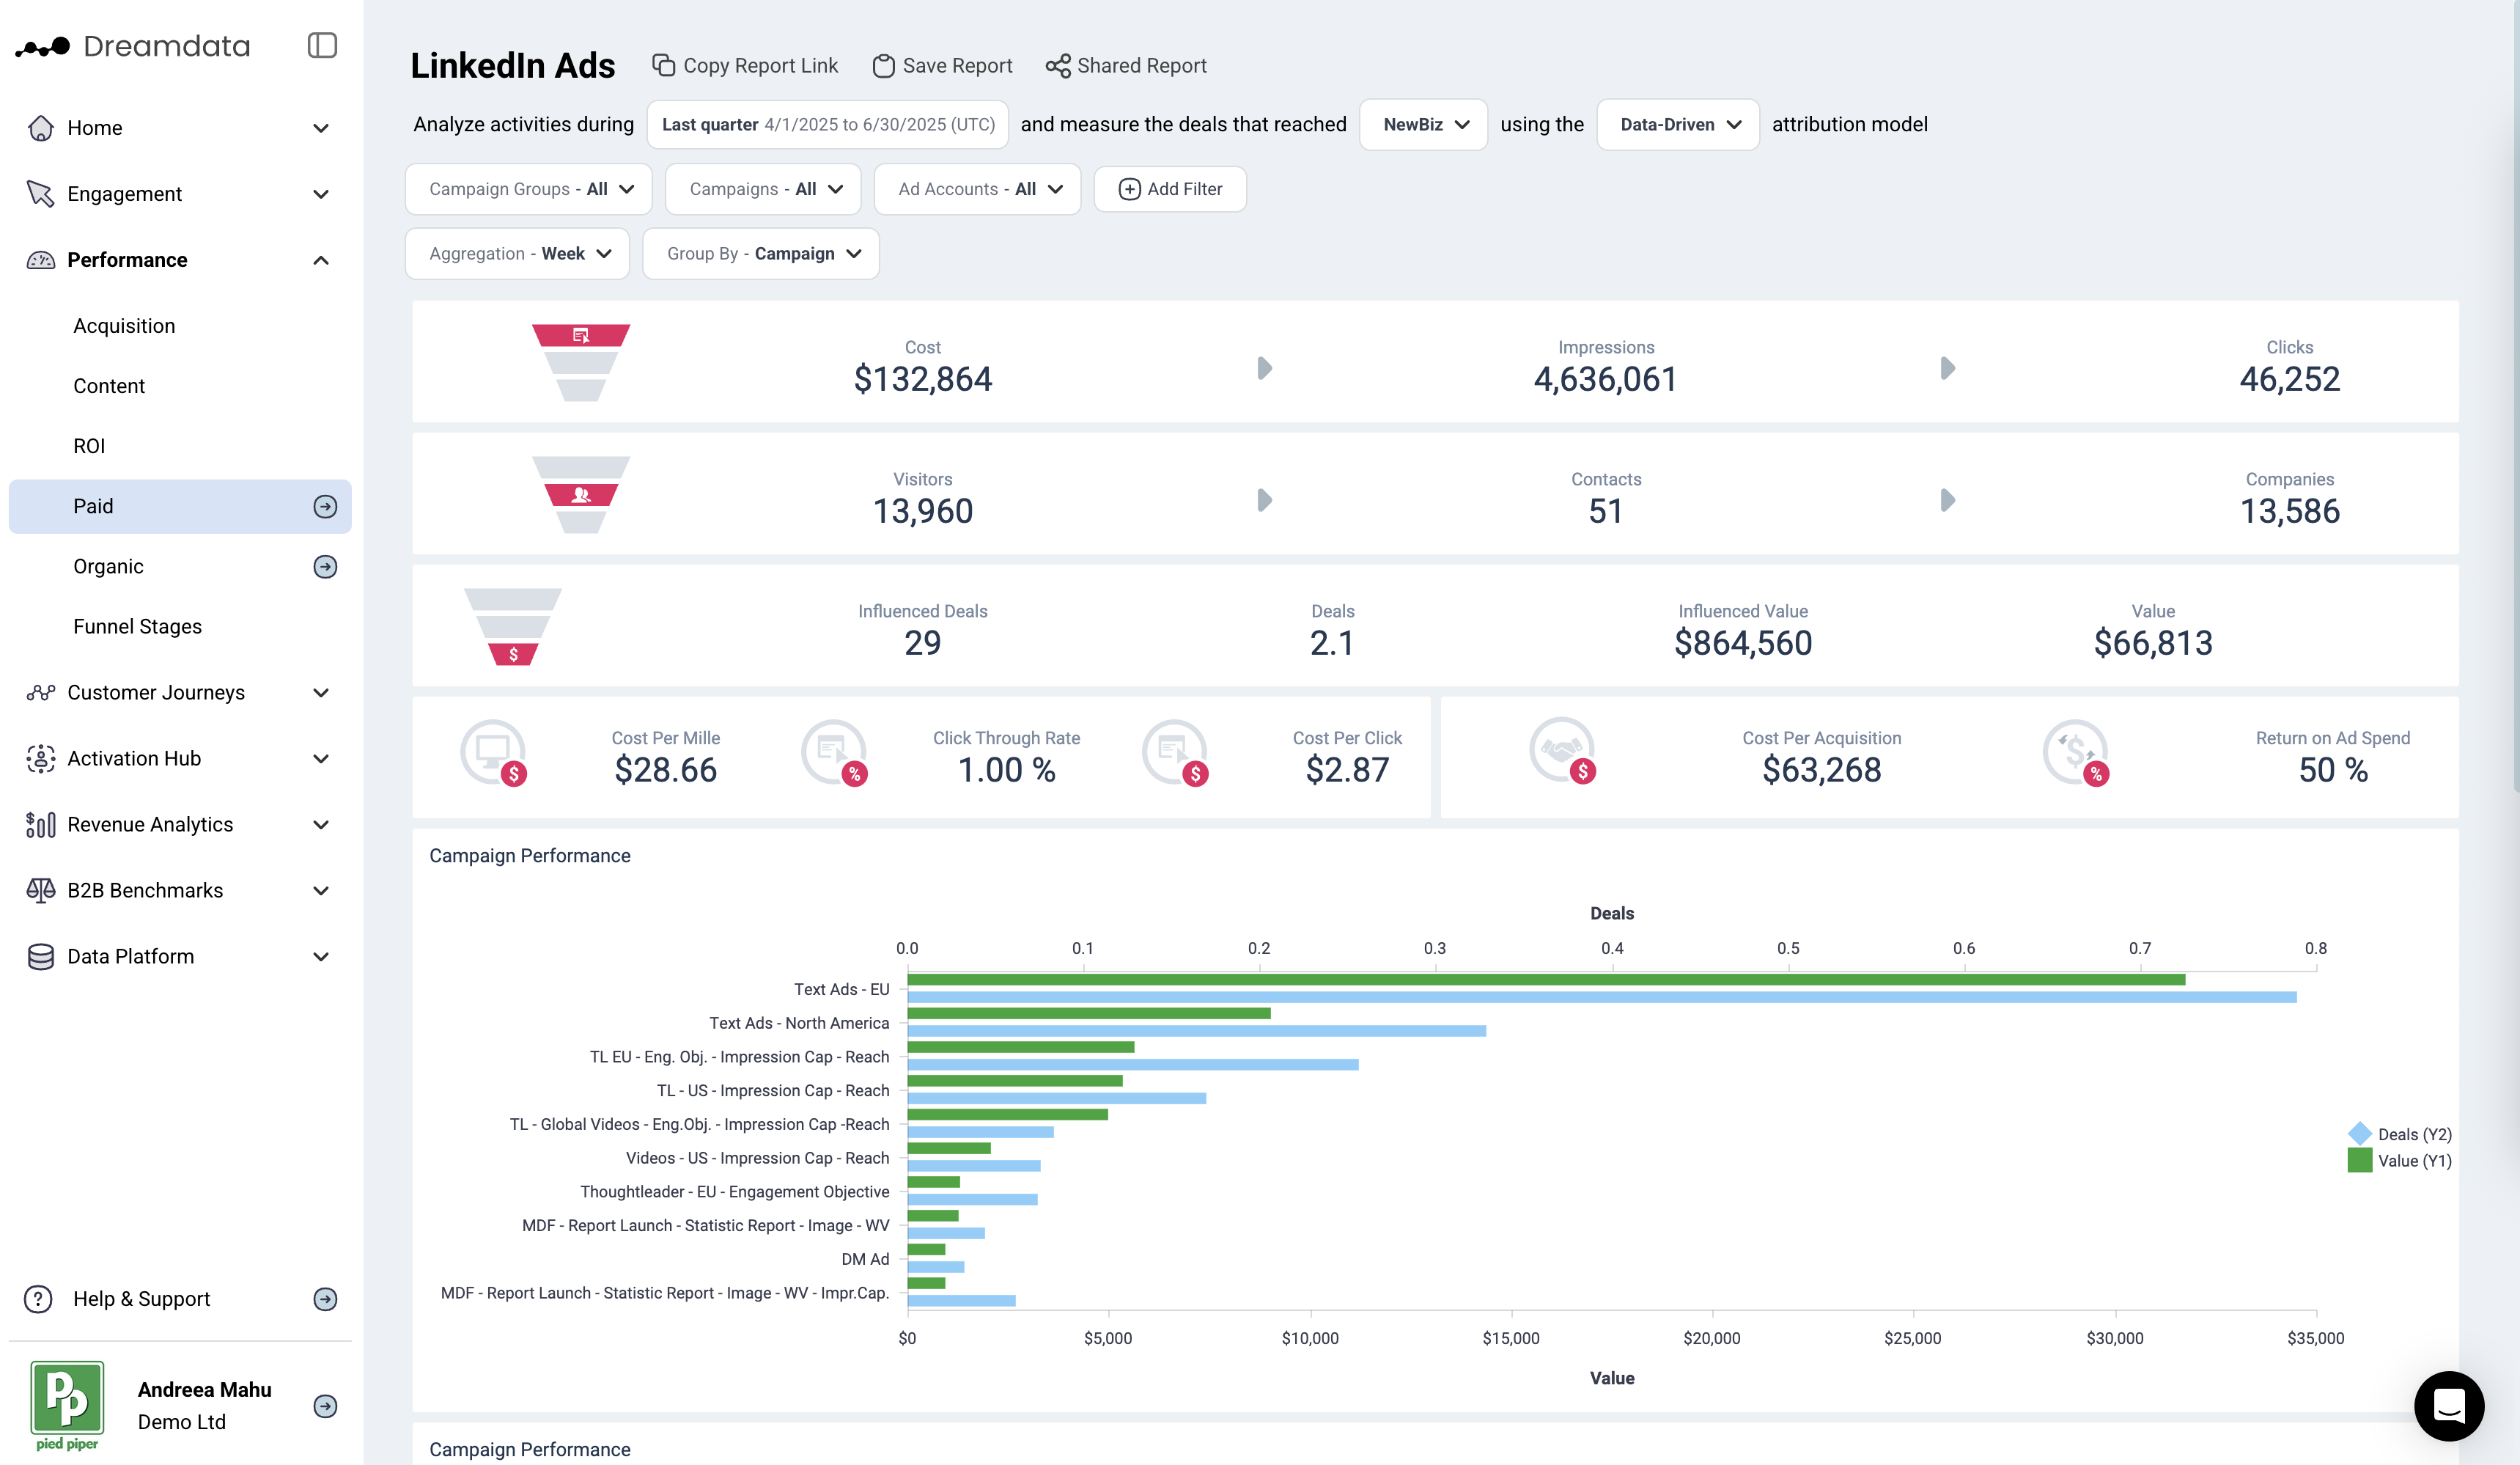The height and width of the screenshot is (1465, 2520).
Task: Click the Copy Report Link icon
Action: click(664, 65)
